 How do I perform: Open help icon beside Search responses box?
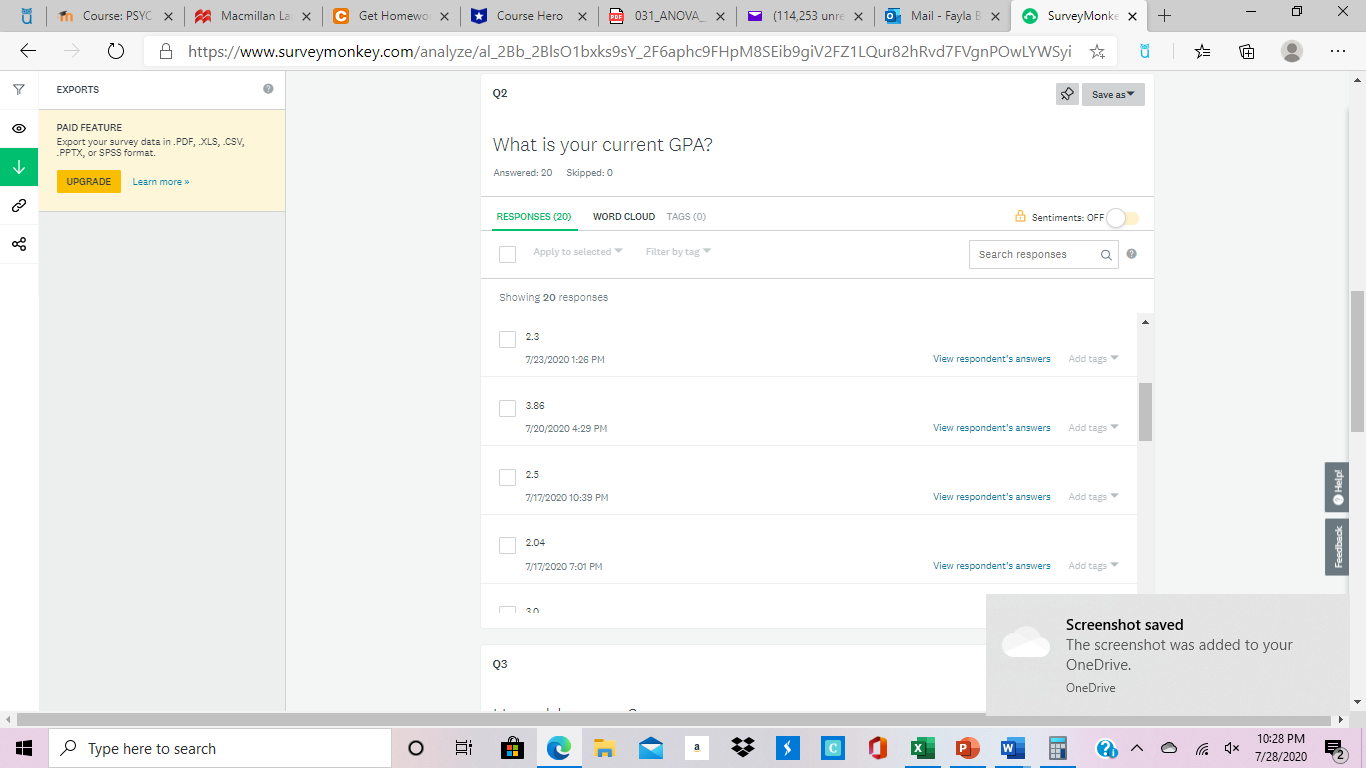1132,254
